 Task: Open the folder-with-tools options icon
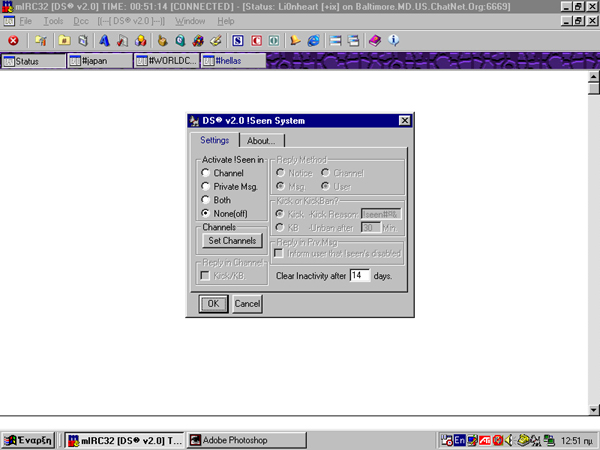tap(41, 40)
